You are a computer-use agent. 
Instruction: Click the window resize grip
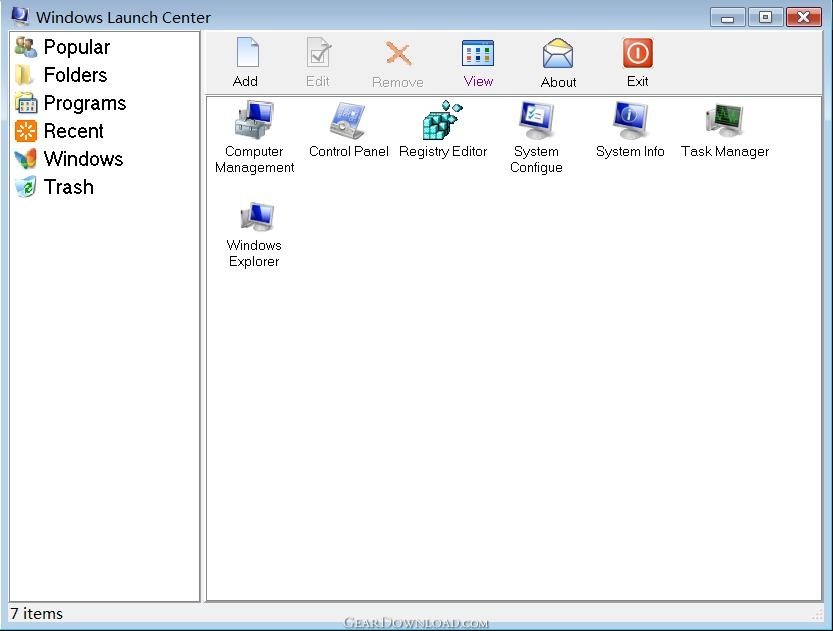point(817,615)
